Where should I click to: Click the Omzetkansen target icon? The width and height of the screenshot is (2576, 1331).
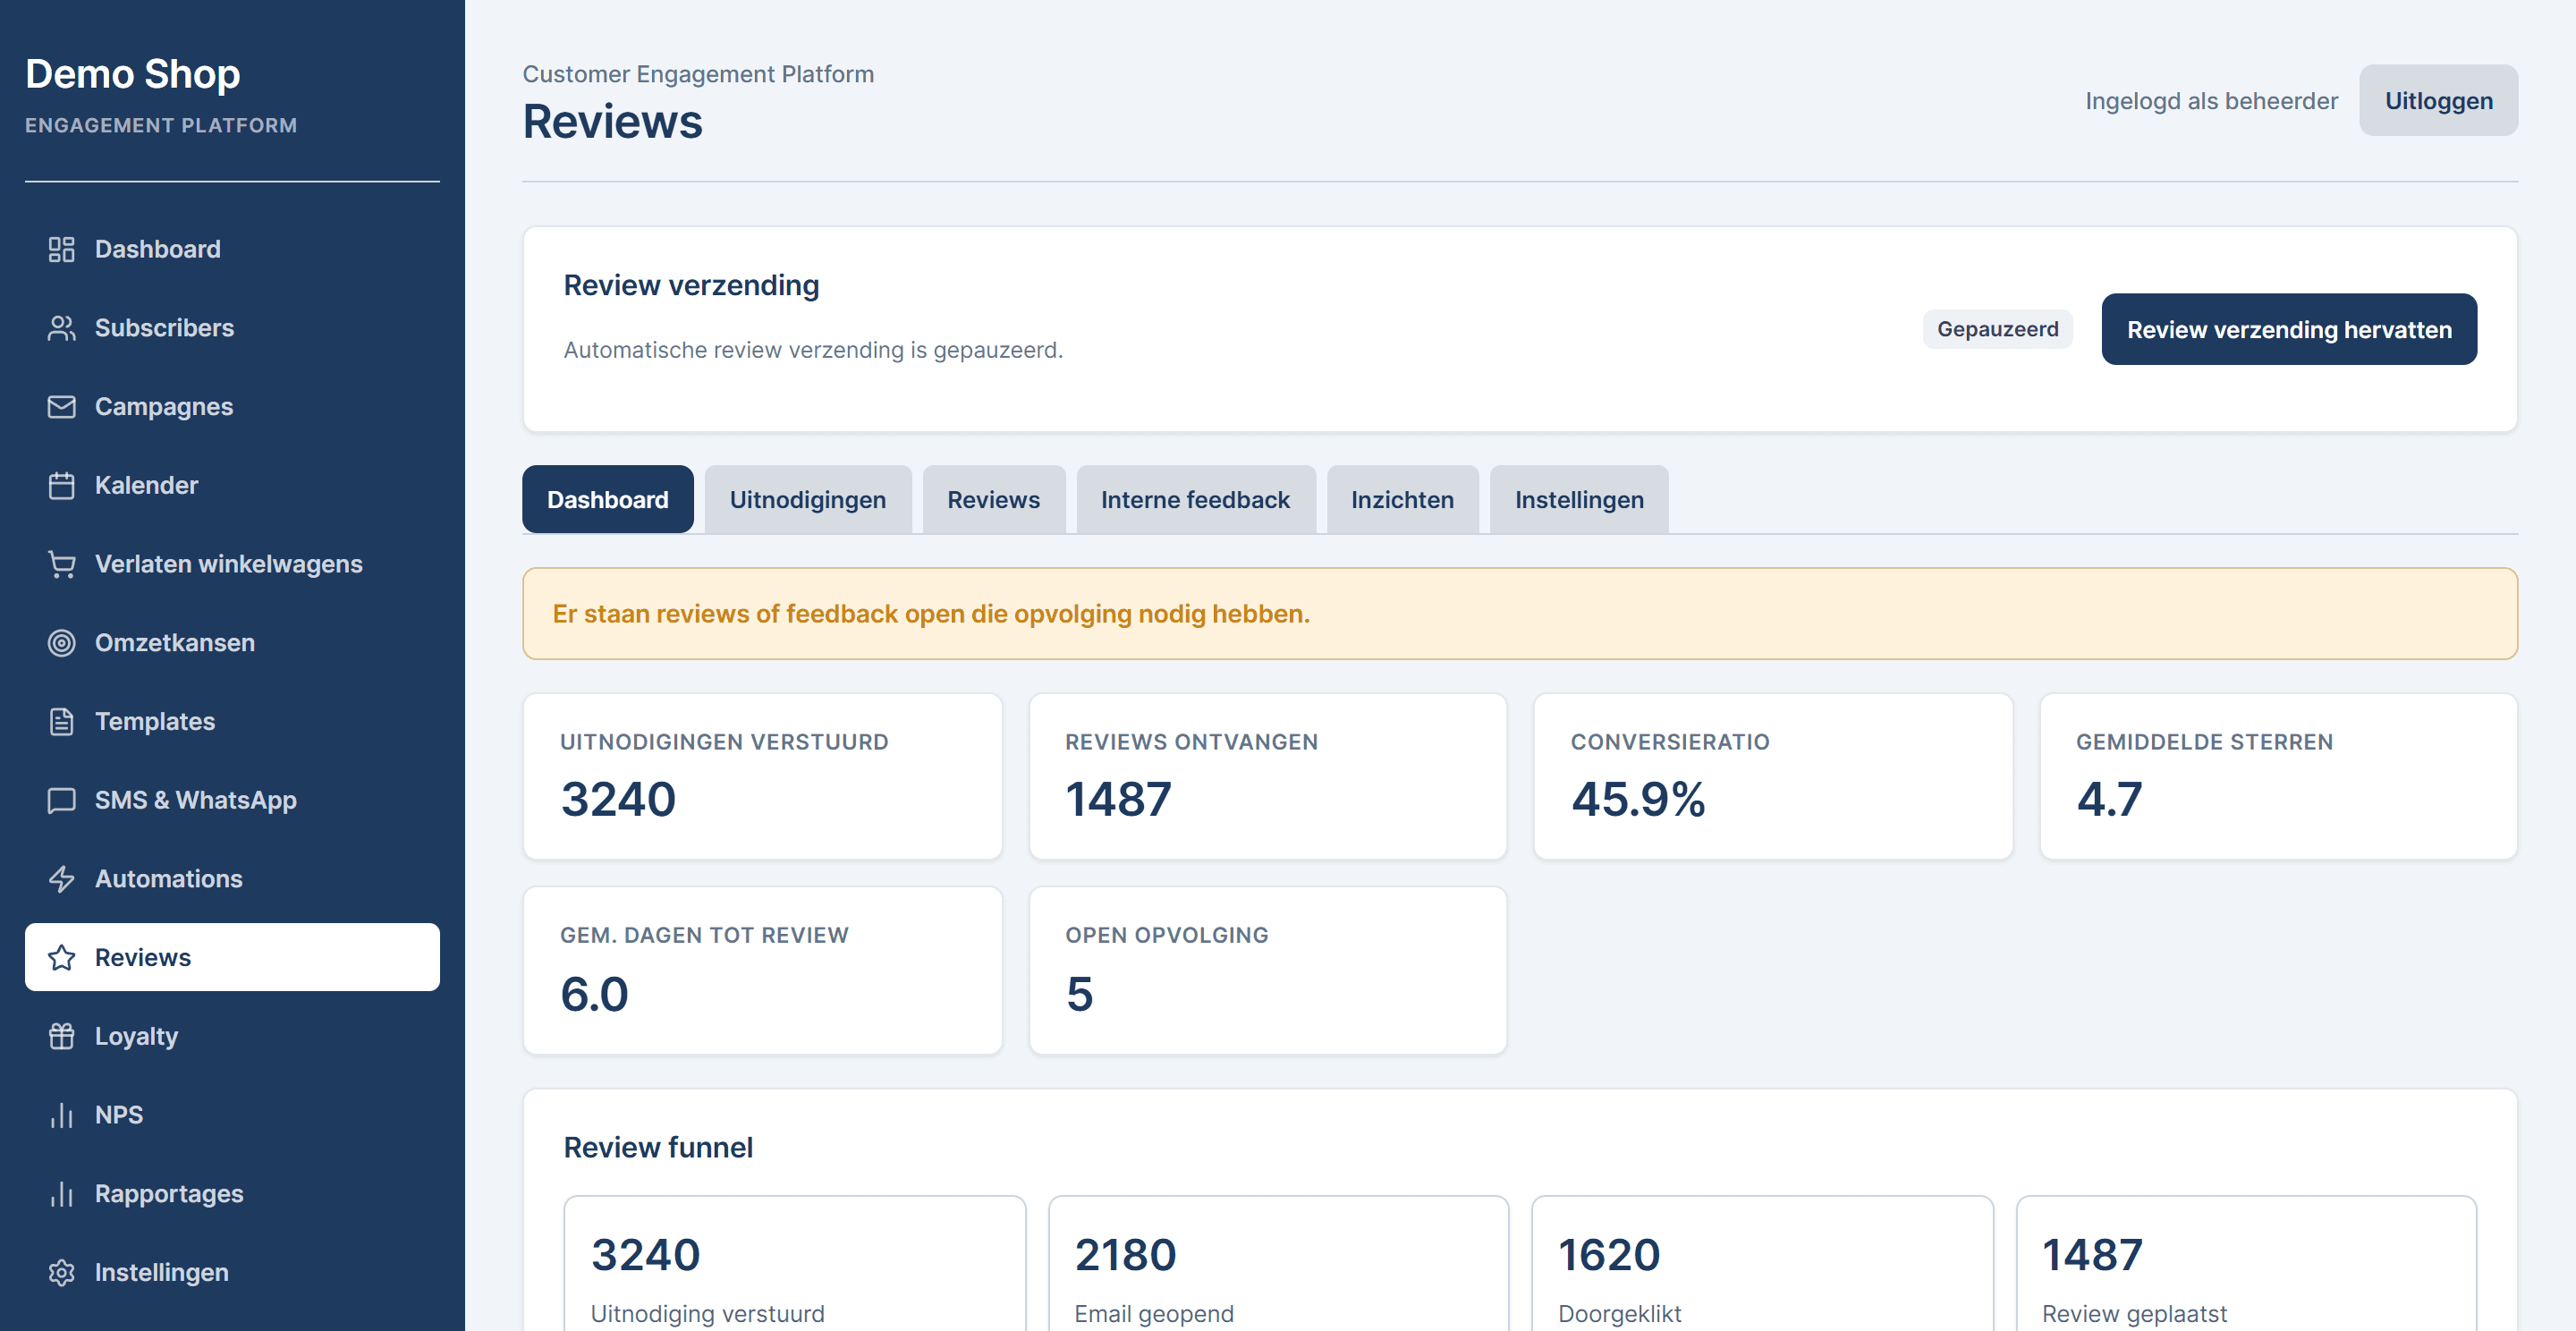[x=61, y=643]
